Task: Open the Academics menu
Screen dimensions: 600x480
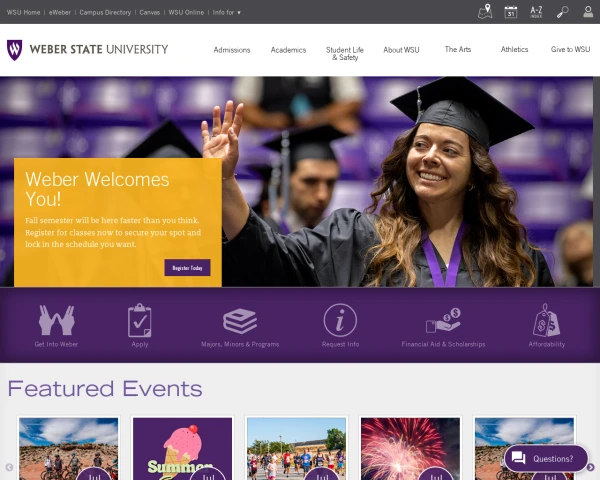Action: point(289,50)
